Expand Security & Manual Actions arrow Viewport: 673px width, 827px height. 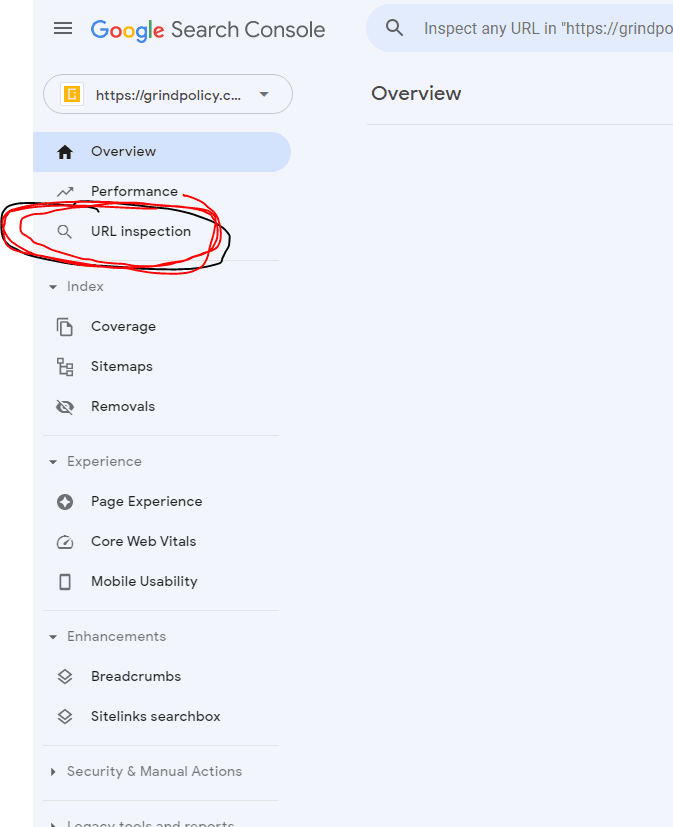click(53, 772)
